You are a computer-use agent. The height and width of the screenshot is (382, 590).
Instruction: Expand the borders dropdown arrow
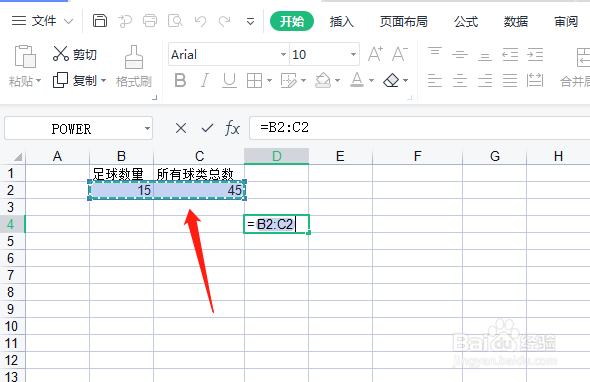click(x=269, y=81)
